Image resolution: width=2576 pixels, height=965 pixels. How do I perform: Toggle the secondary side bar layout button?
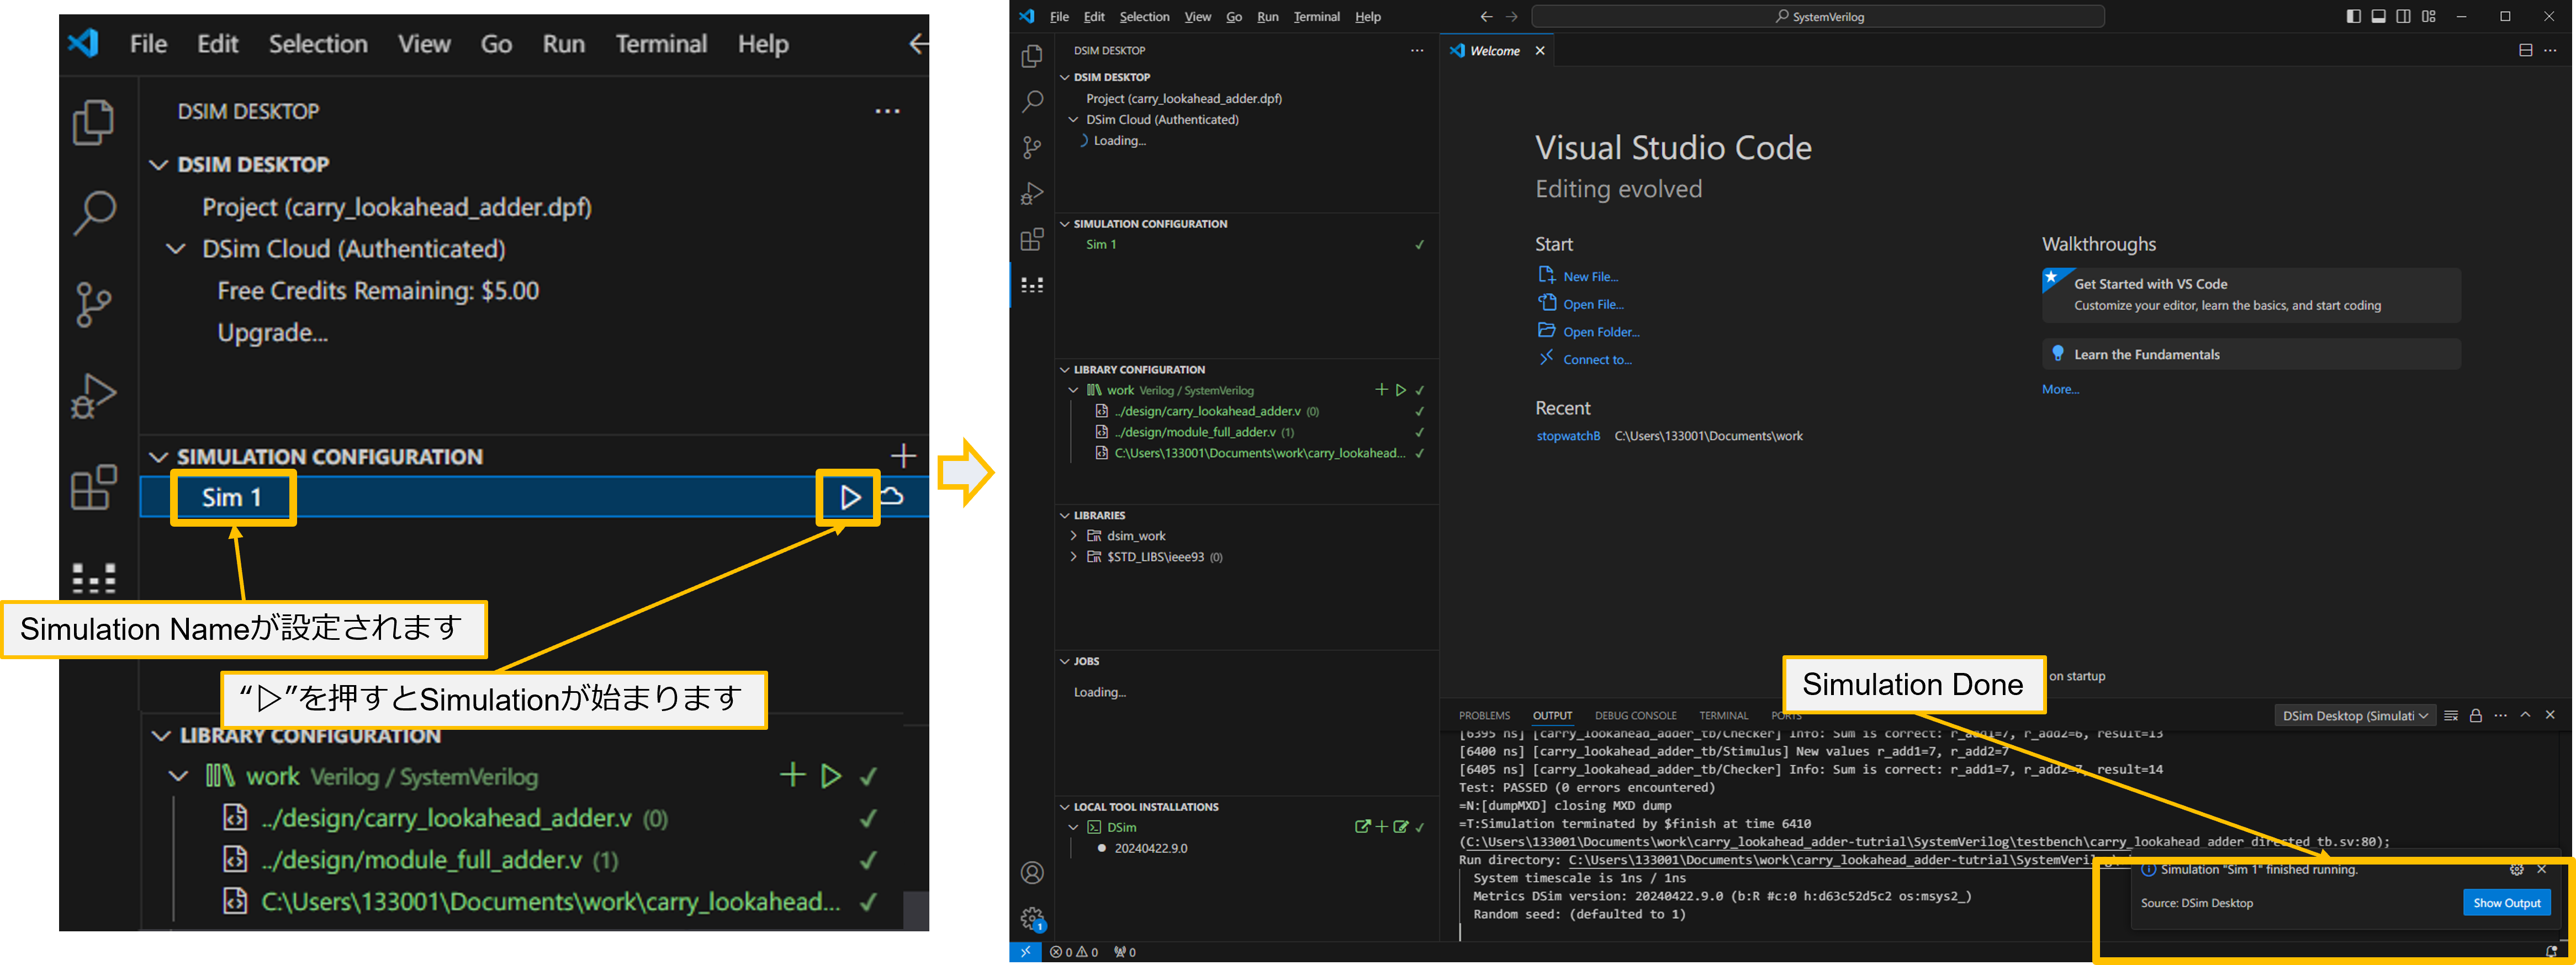pyautogui.click(x=2403, y=16)
